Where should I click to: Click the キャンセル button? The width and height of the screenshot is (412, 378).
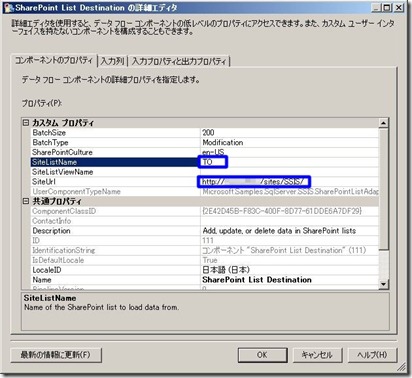pos(317,355)
